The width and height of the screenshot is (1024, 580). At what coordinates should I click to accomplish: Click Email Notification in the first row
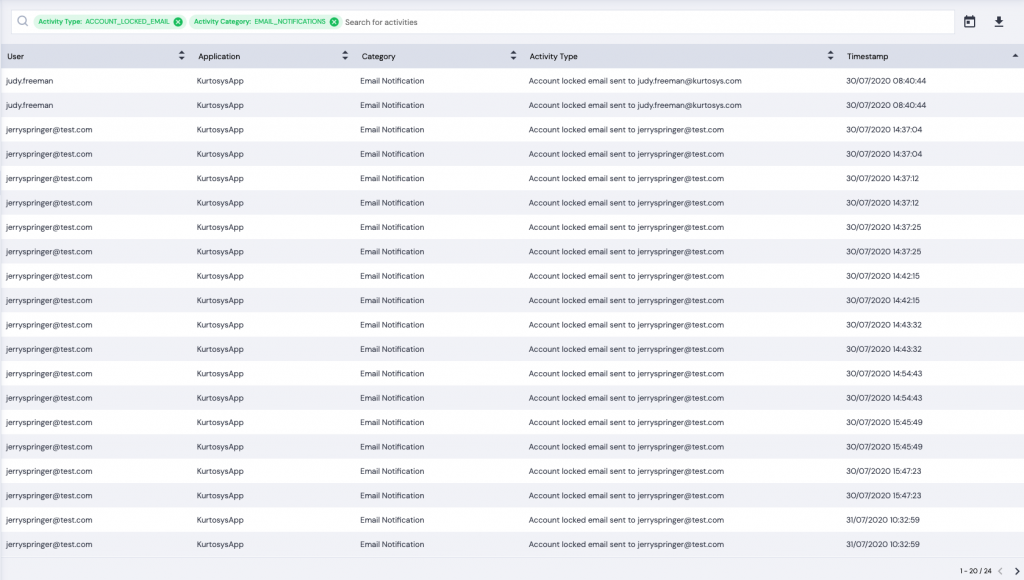click(392, 81)
